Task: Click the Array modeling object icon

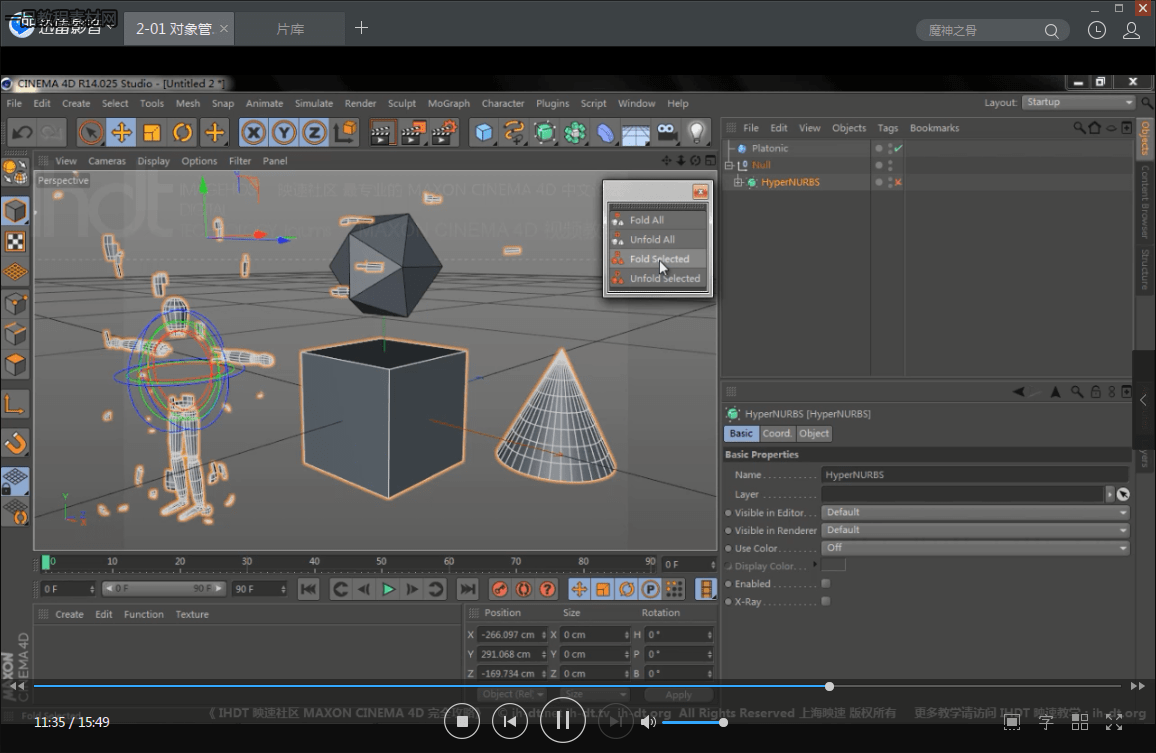Action: 574,133
